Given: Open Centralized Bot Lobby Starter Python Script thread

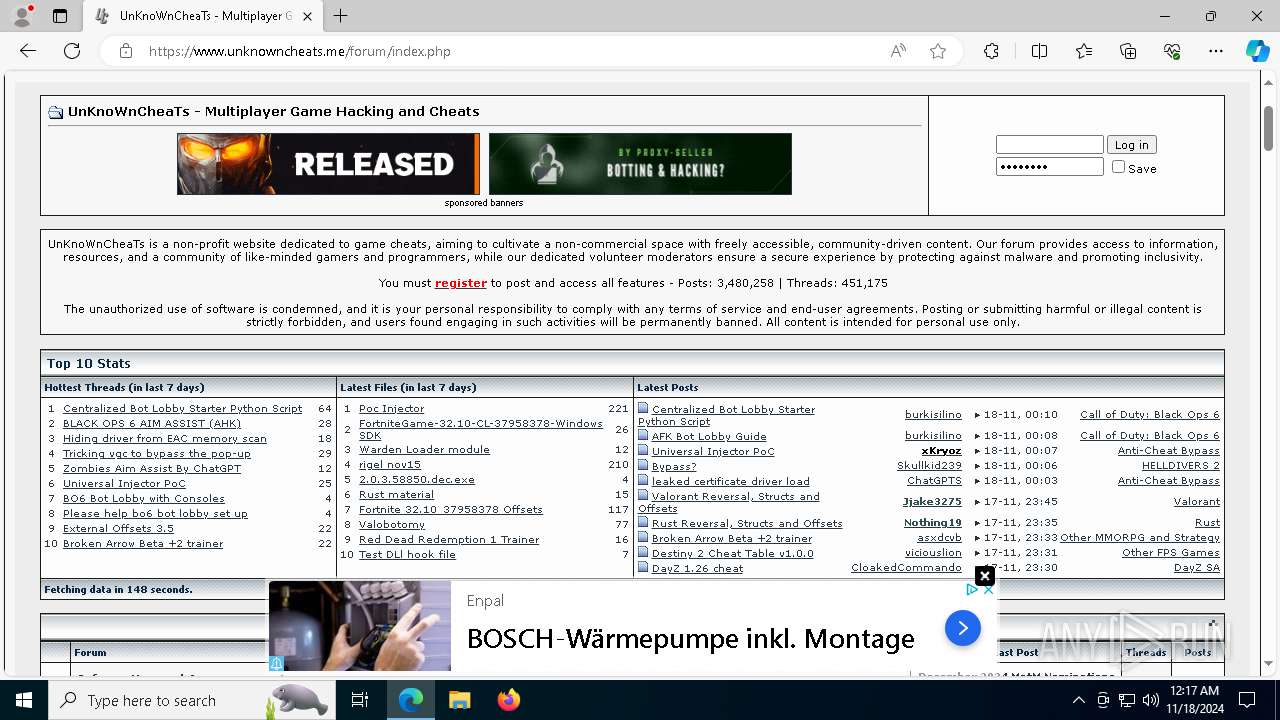Looking at the screenshot, I should click(182, 408).
